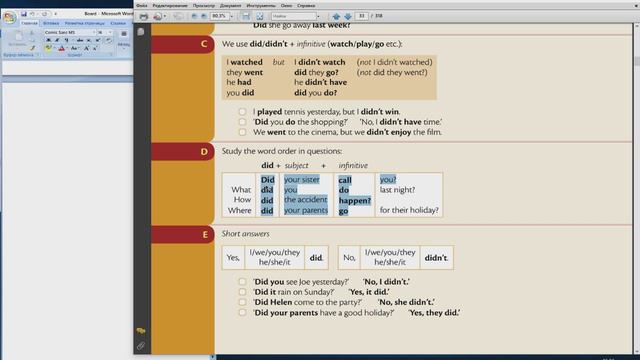Viewport: 640px width, 360px height.
Task: Click the Redo icon in Word quick access
Action: 44,13
